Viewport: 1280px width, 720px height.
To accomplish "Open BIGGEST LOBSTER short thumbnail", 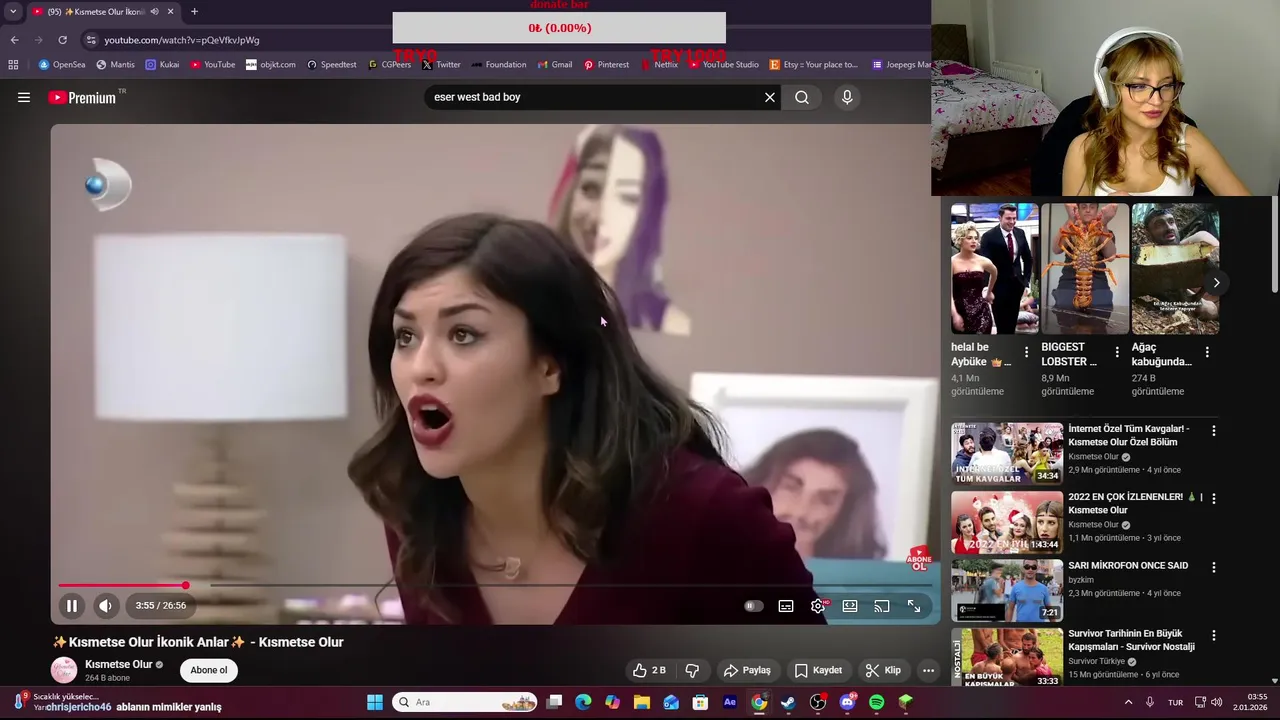I will 1085,269.
